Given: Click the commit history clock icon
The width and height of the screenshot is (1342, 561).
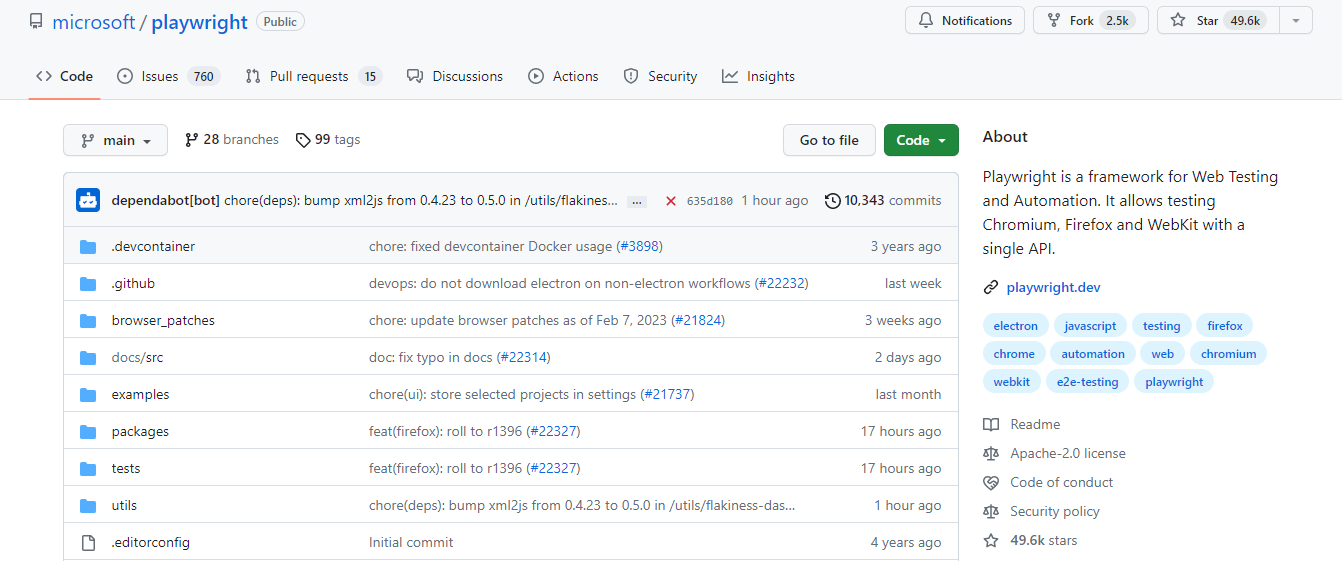Looking at the screenshot, I should pos(832,201).
